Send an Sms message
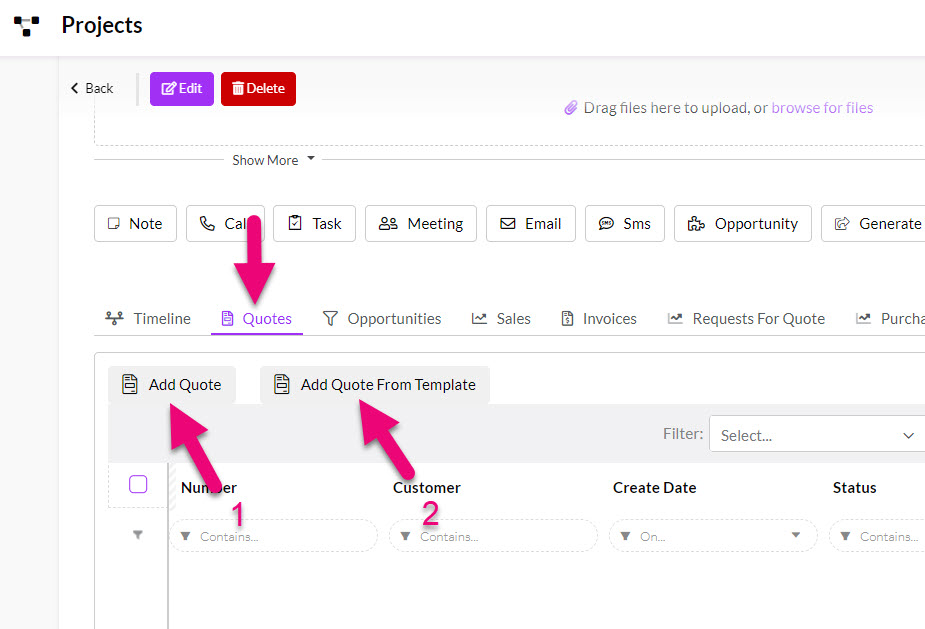 coord(625,224)
